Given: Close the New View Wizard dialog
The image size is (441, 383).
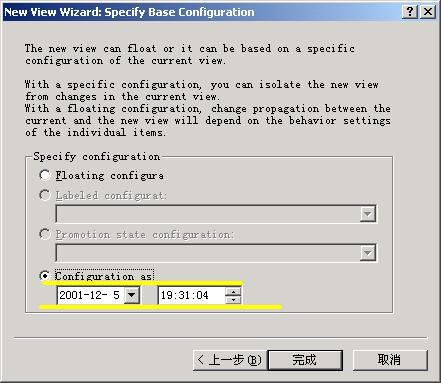Looking at the screenshot, I should [428, 12].
